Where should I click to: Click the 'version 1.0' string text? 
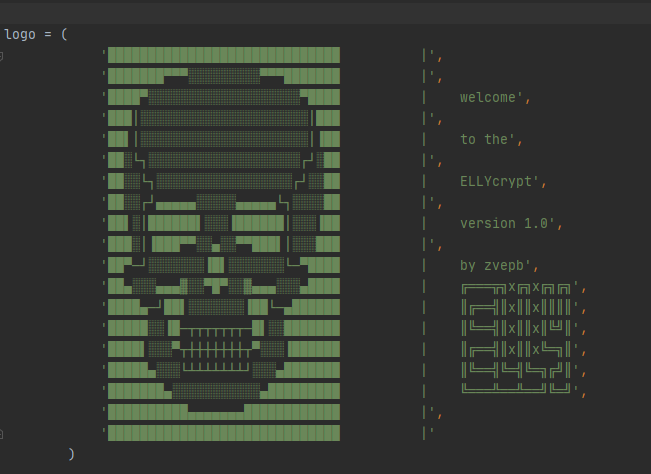504,224
